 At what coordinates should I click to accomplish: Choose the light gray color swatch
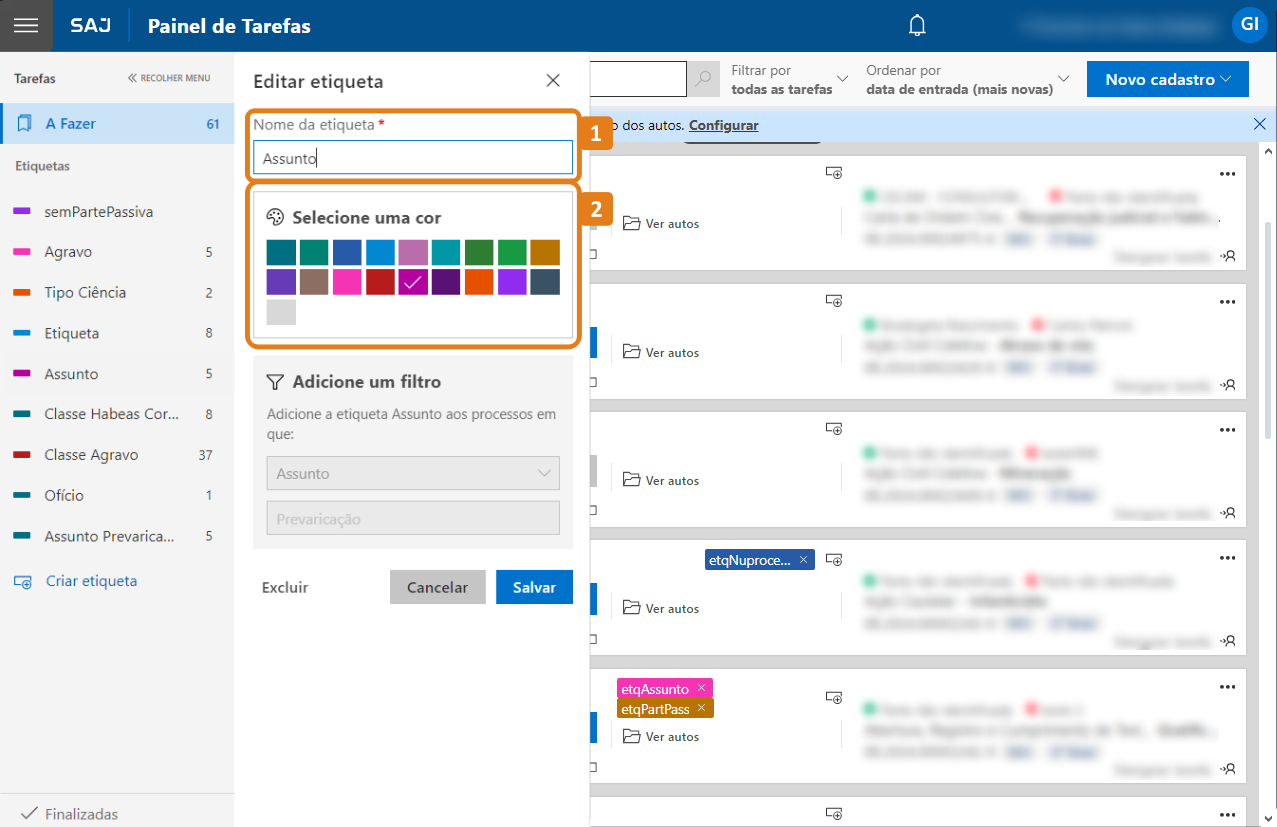coord(281,312)
